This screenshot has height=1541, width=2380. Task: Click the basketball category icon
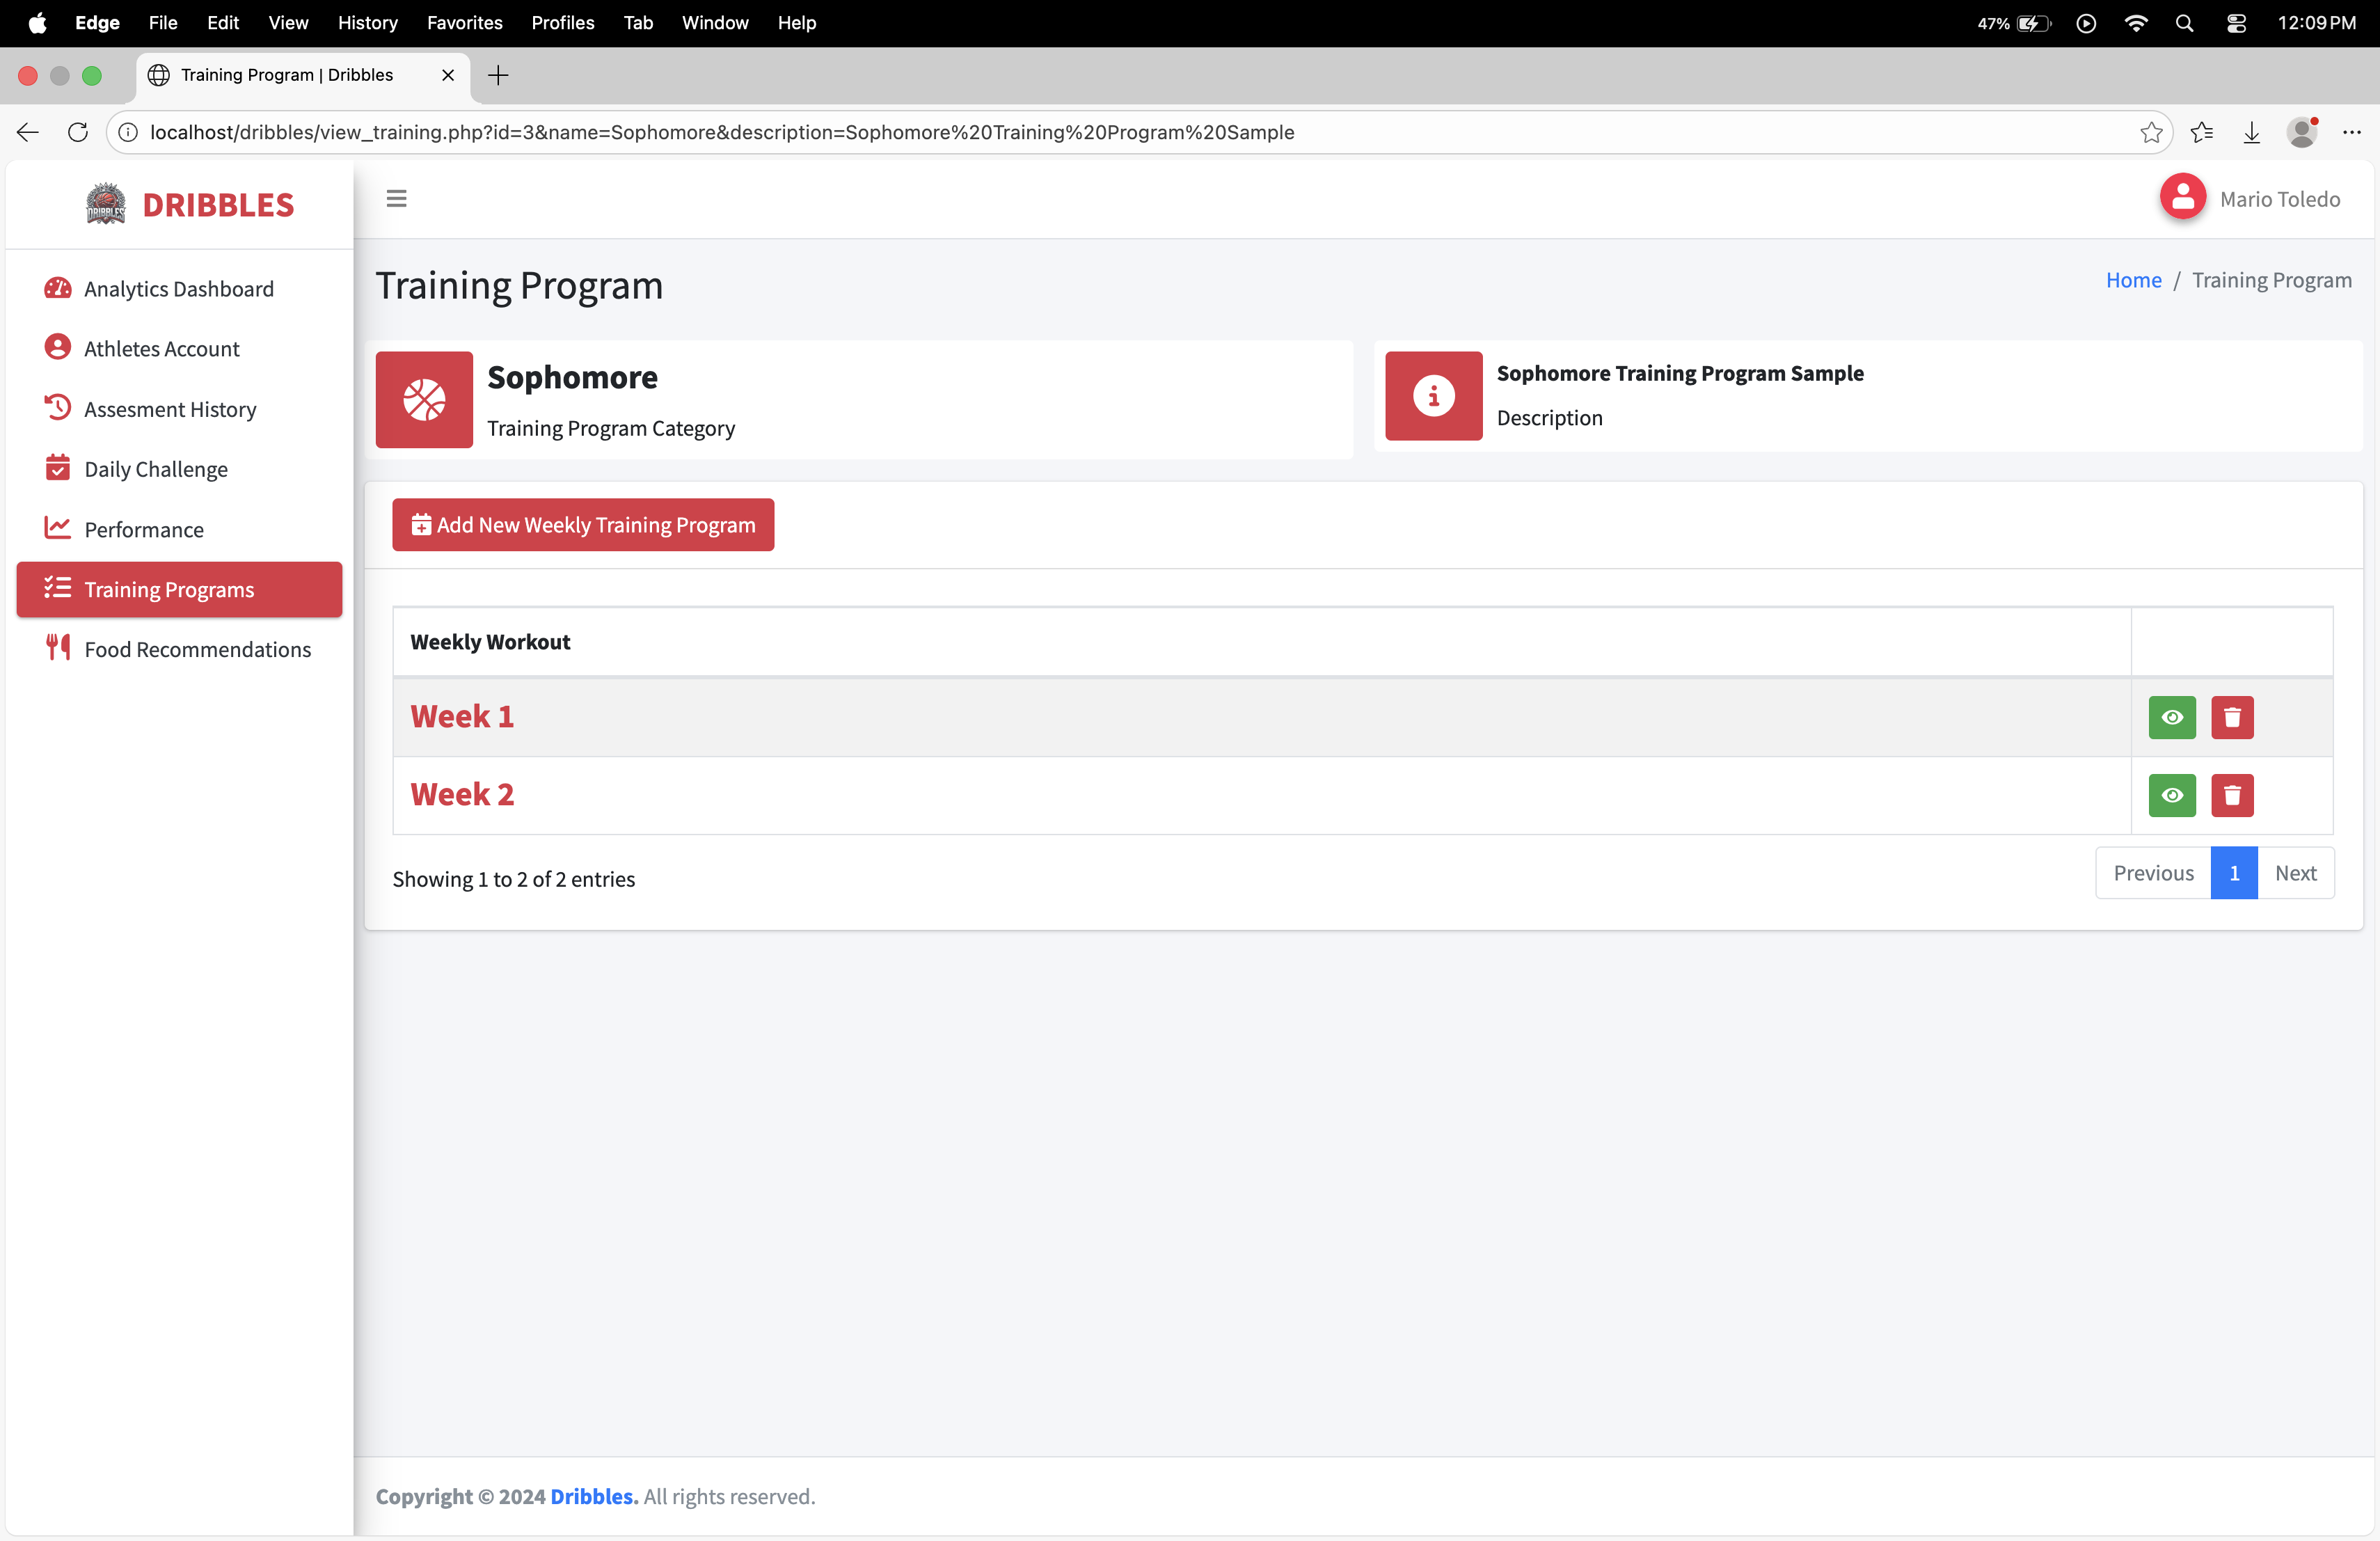coord(424,399)
